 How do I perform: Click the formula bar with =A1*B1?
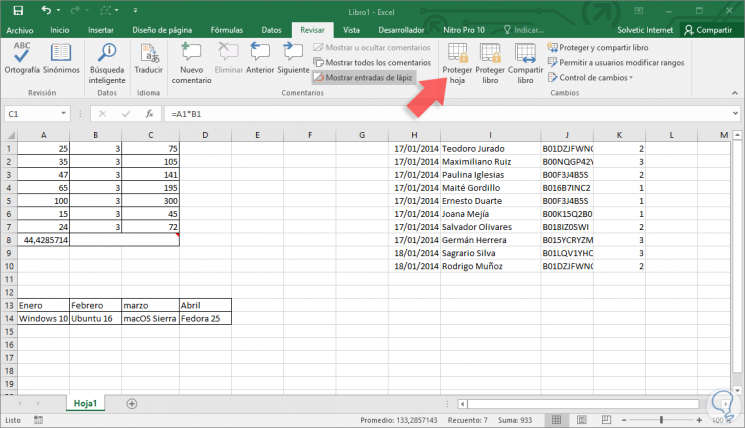pos(447,114)
